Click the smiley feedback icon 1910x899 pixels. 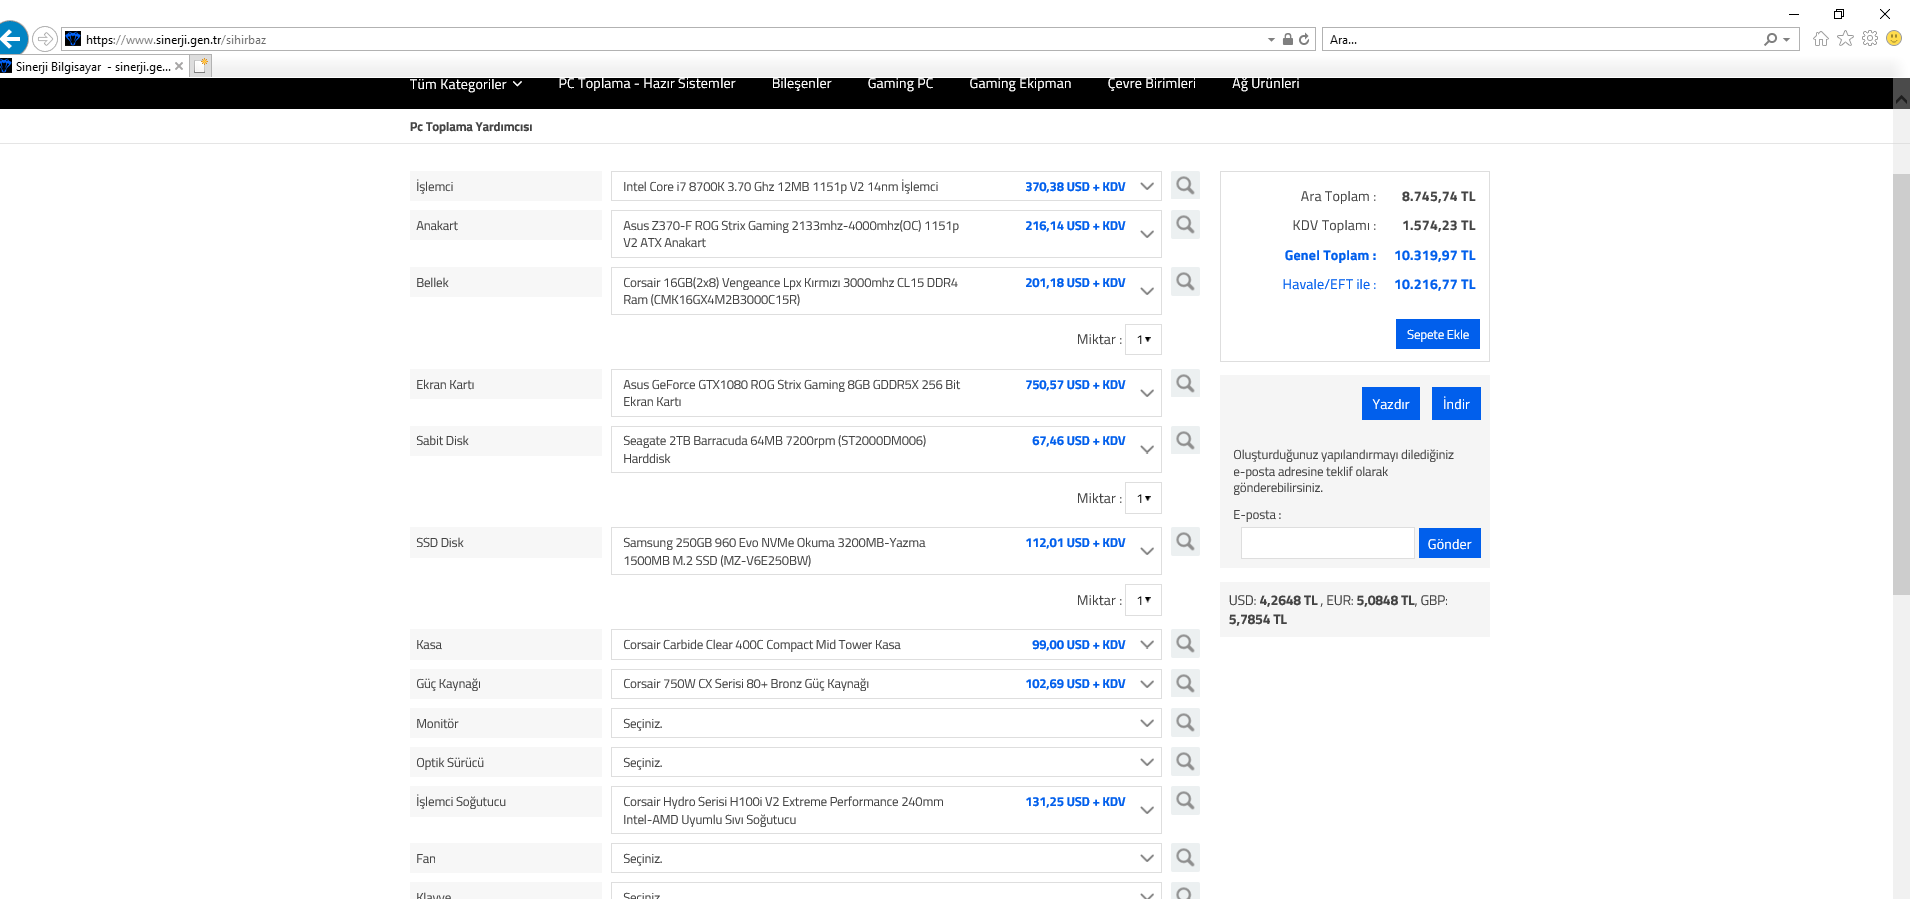pyautogui.click(x=1894, y=38)
